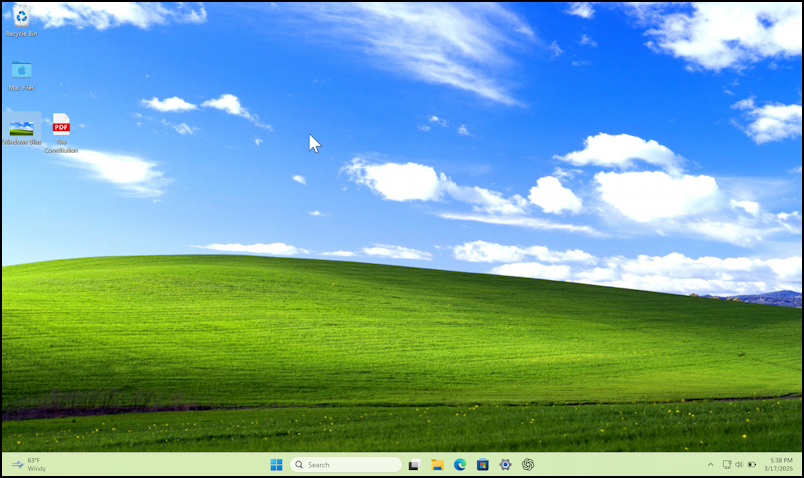
Task: Open the Recycle Bin desktop icon
Action: pyautogui.click(x=22, y=21)
